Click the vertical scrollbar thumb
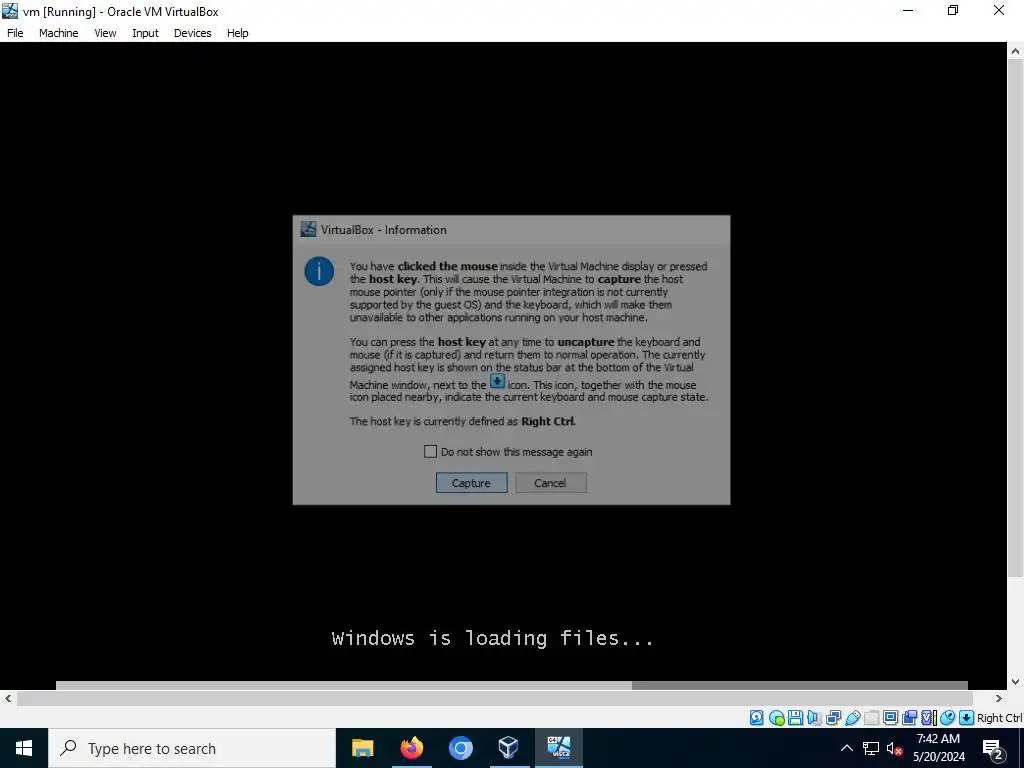 tap(1016, 317)
